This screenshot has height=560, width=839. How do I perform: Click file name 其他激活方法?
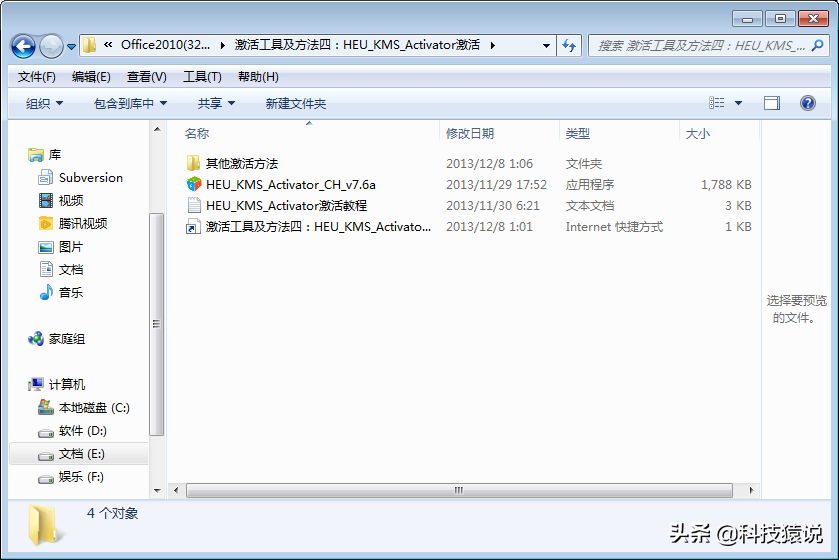[242, 164]
